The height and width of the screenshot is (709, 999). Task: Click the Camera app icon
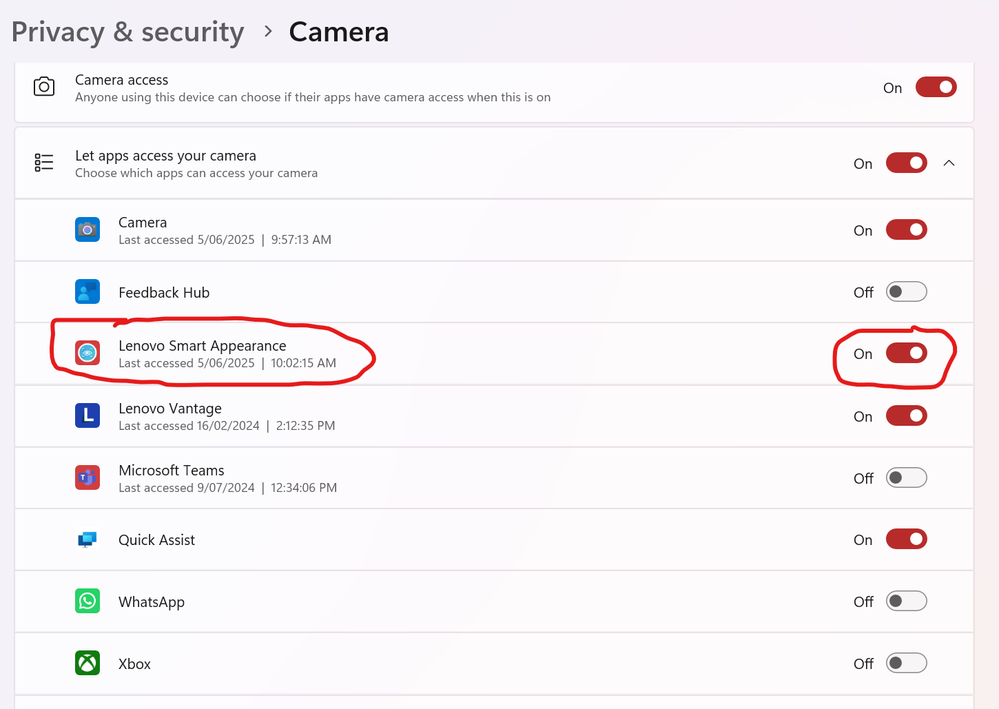87,229
